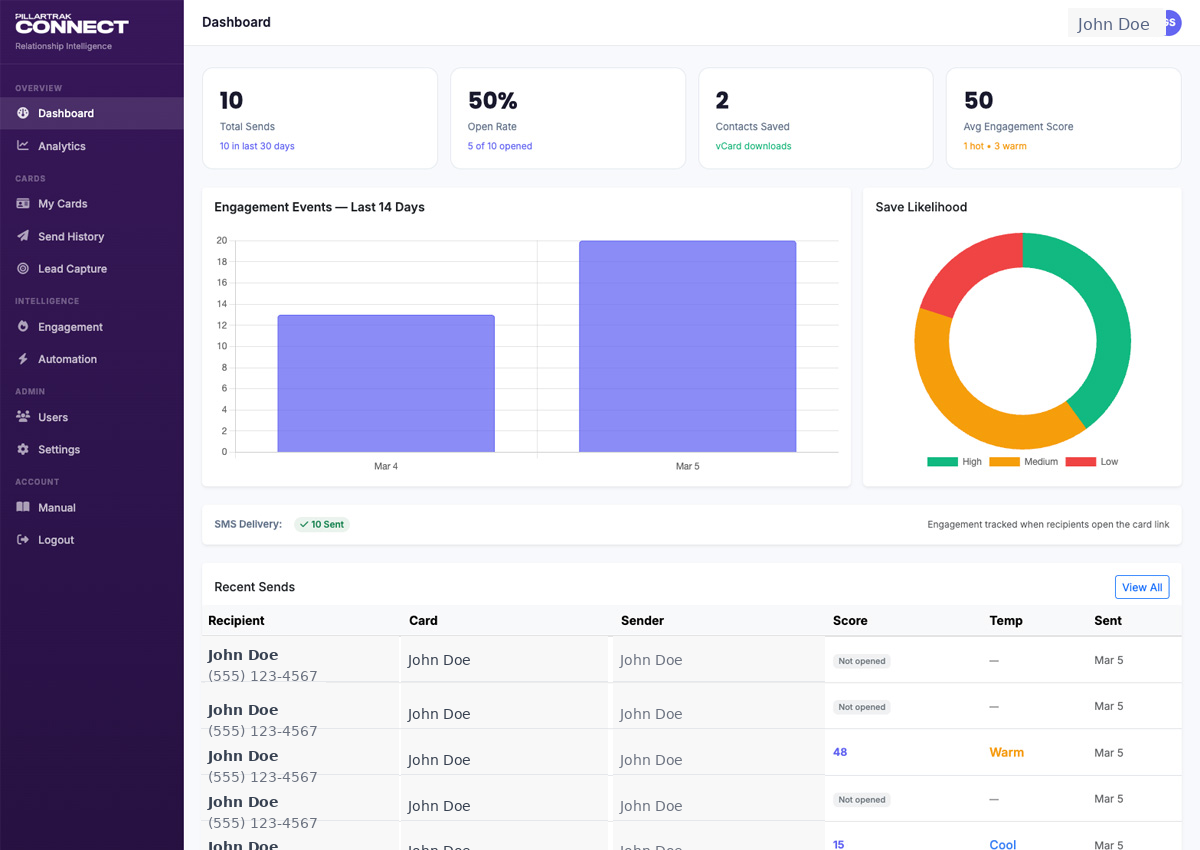Select the Mar 5 engagement bar

[687, 345]
